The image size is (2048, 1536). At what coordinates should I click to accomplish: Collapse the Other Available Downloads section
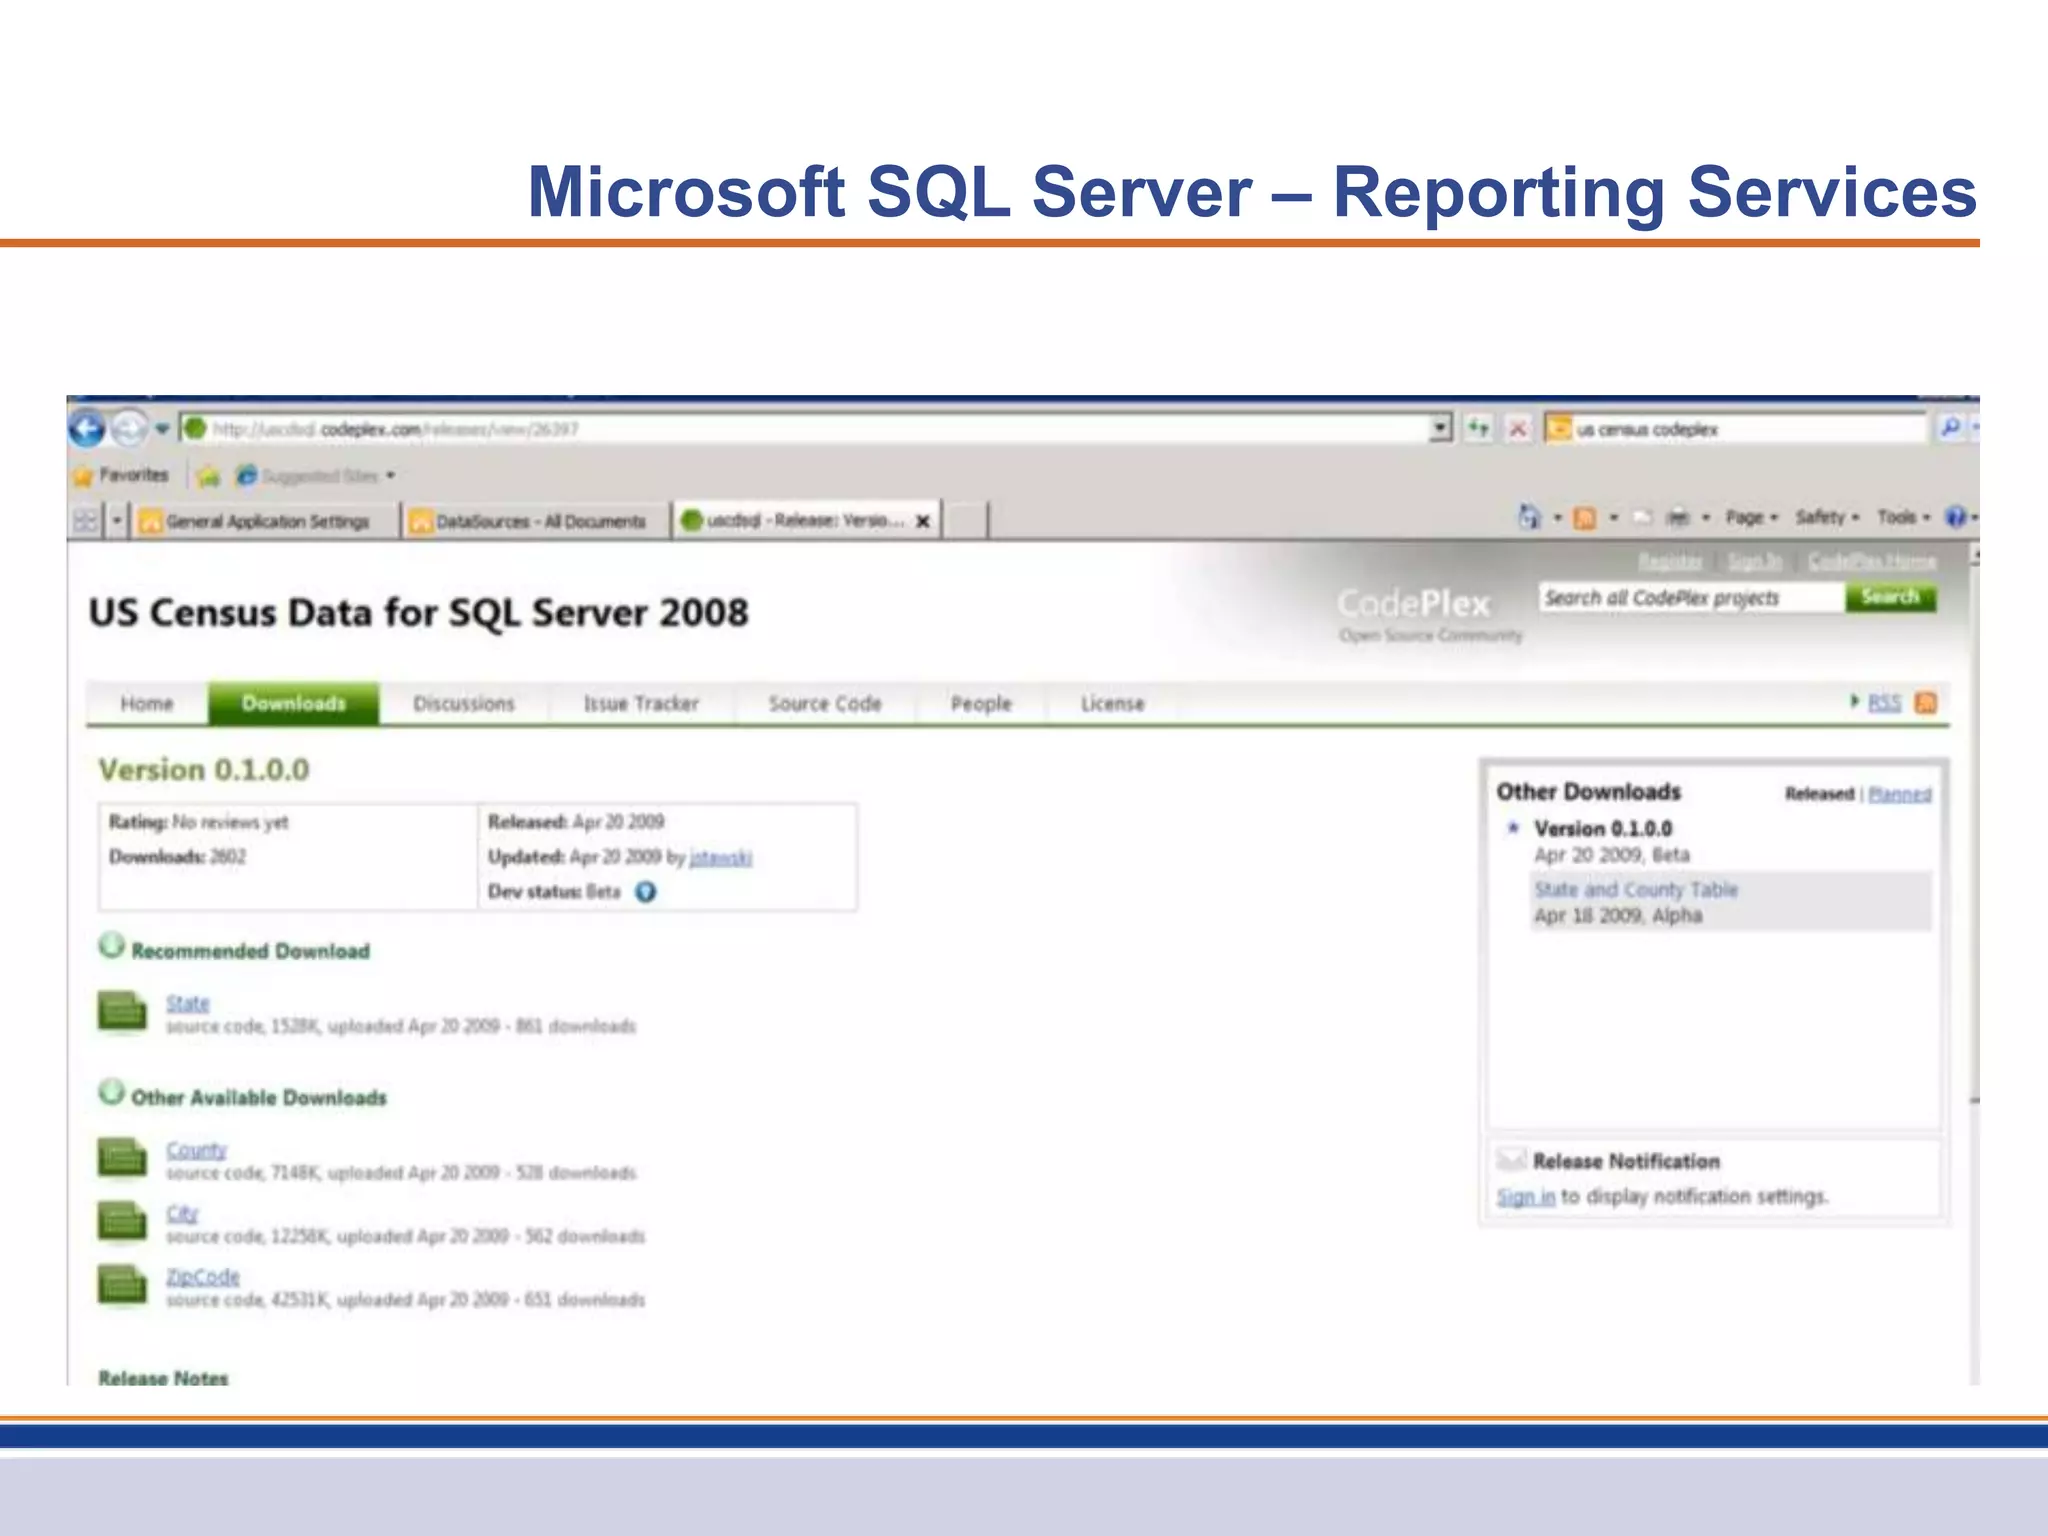pos(111,1092)
